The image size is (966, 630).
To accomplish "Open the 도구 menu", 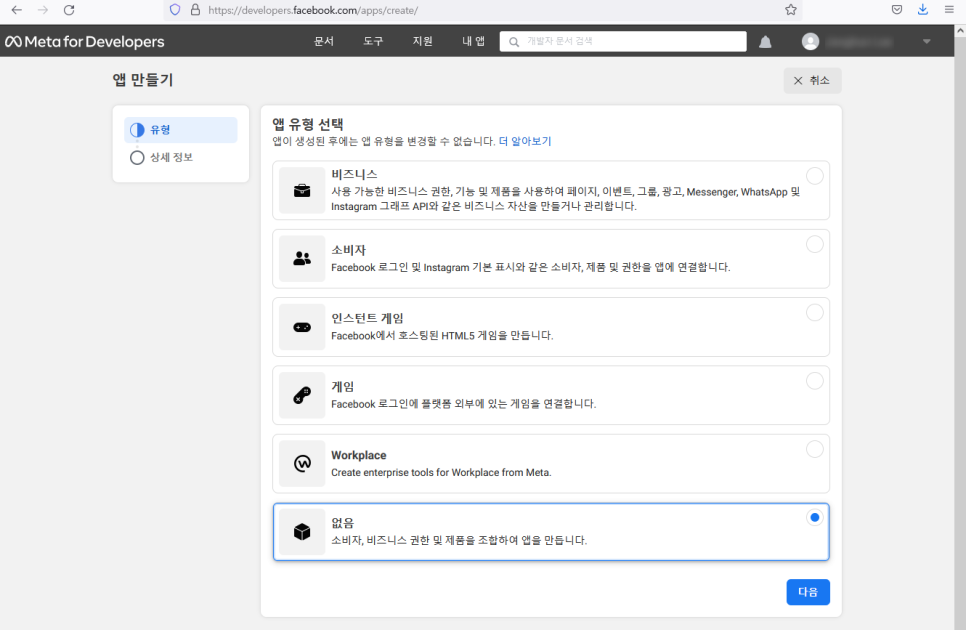I will pyautogui.click(x=373, y=41).
